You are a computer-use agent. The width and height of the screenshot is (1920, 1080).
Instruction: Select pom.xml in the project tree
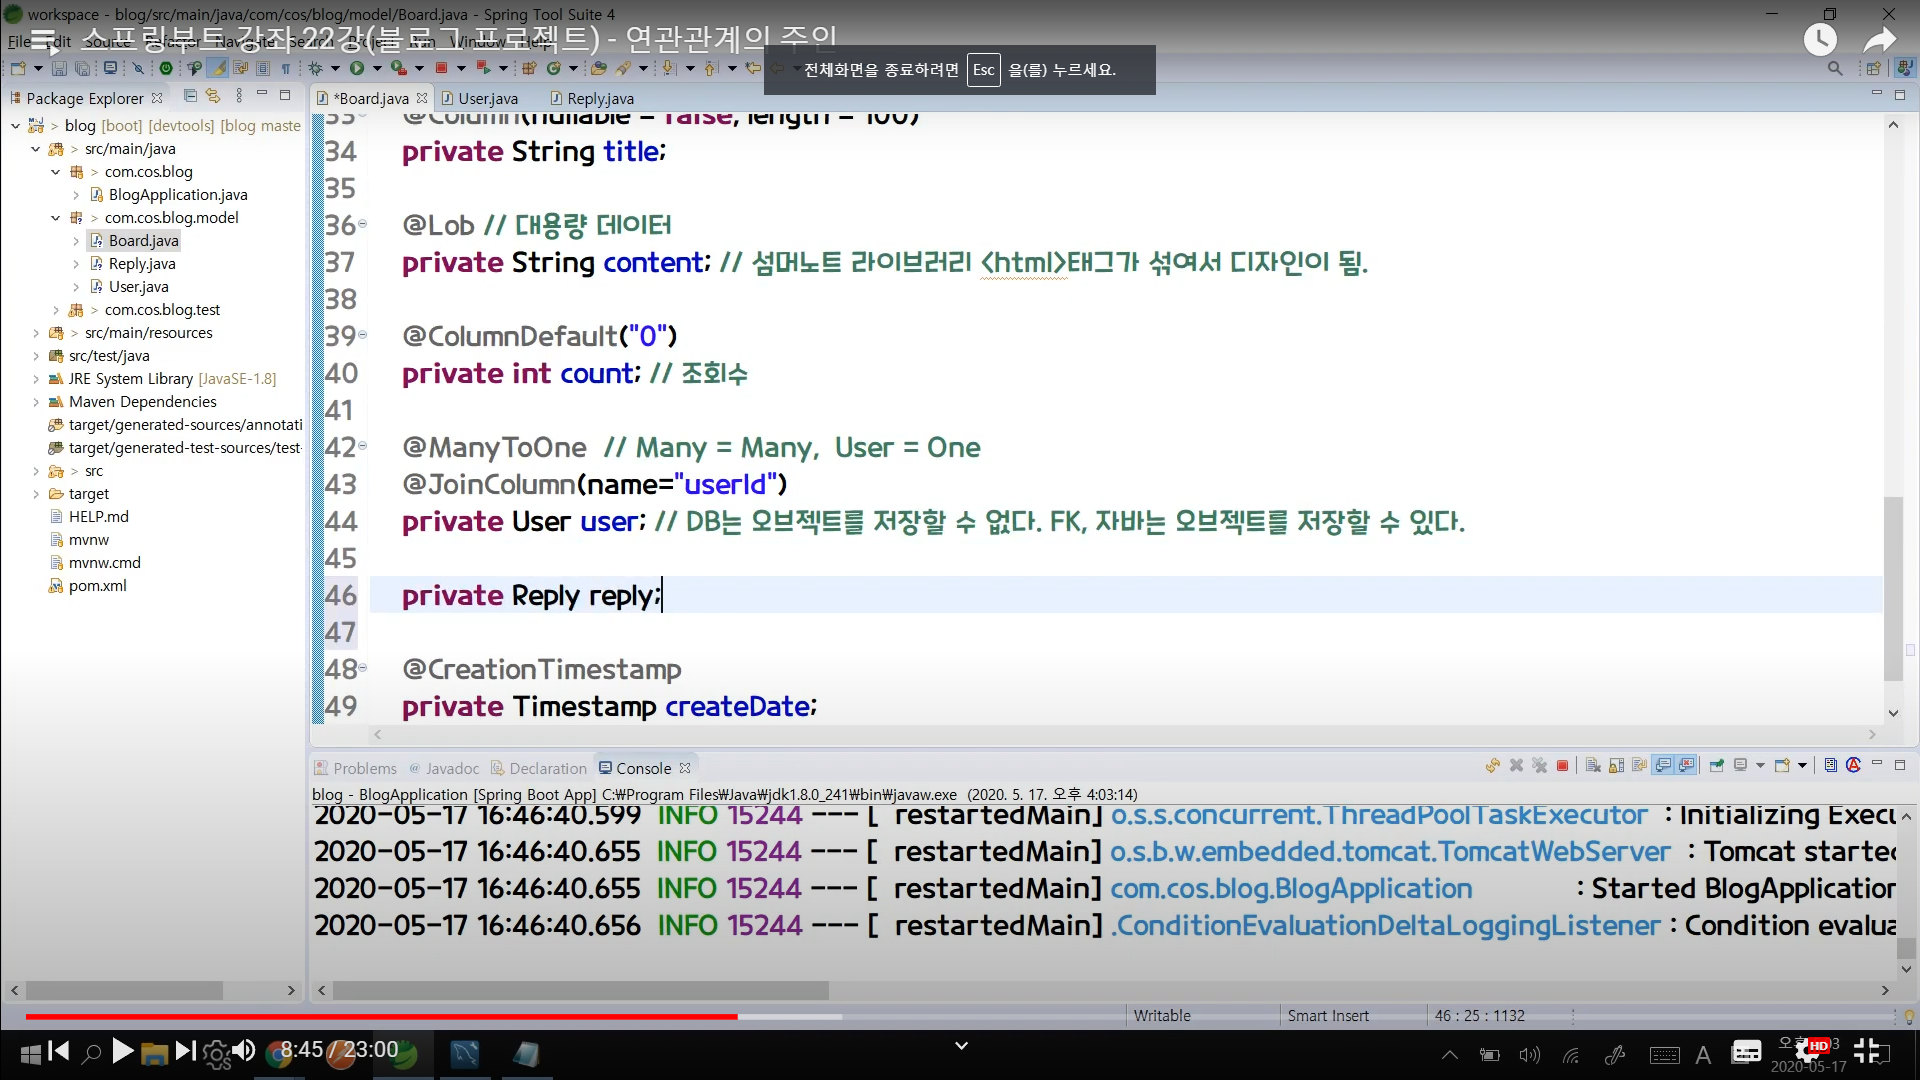[x=97, y=586]
